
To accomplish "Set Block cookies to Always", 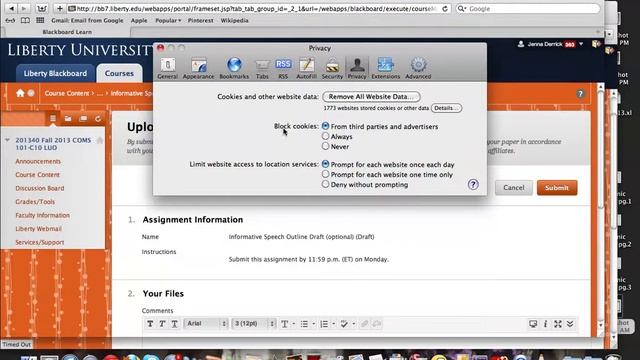I will [325, 136].
